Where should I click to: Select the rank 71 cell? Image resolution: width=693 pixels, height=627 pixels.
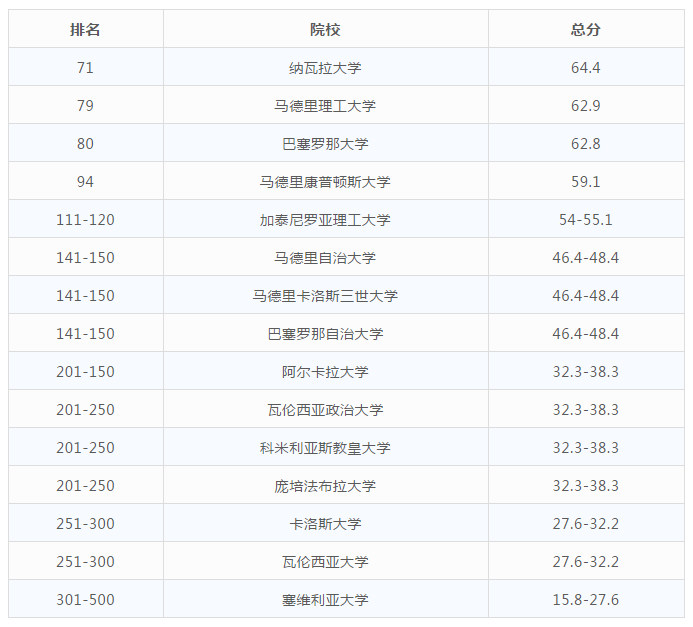[x=85, y=68]
